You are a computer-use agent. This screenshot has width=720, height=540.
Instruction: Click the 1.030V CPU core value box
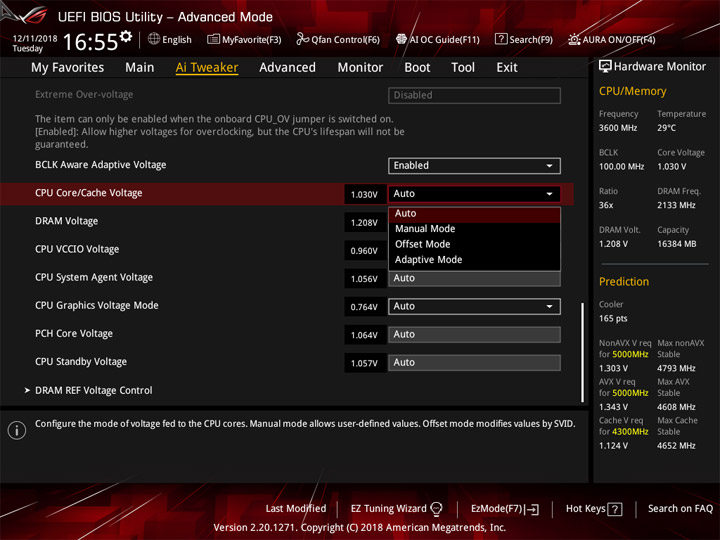pyautogui.click(x=365, y=195)
